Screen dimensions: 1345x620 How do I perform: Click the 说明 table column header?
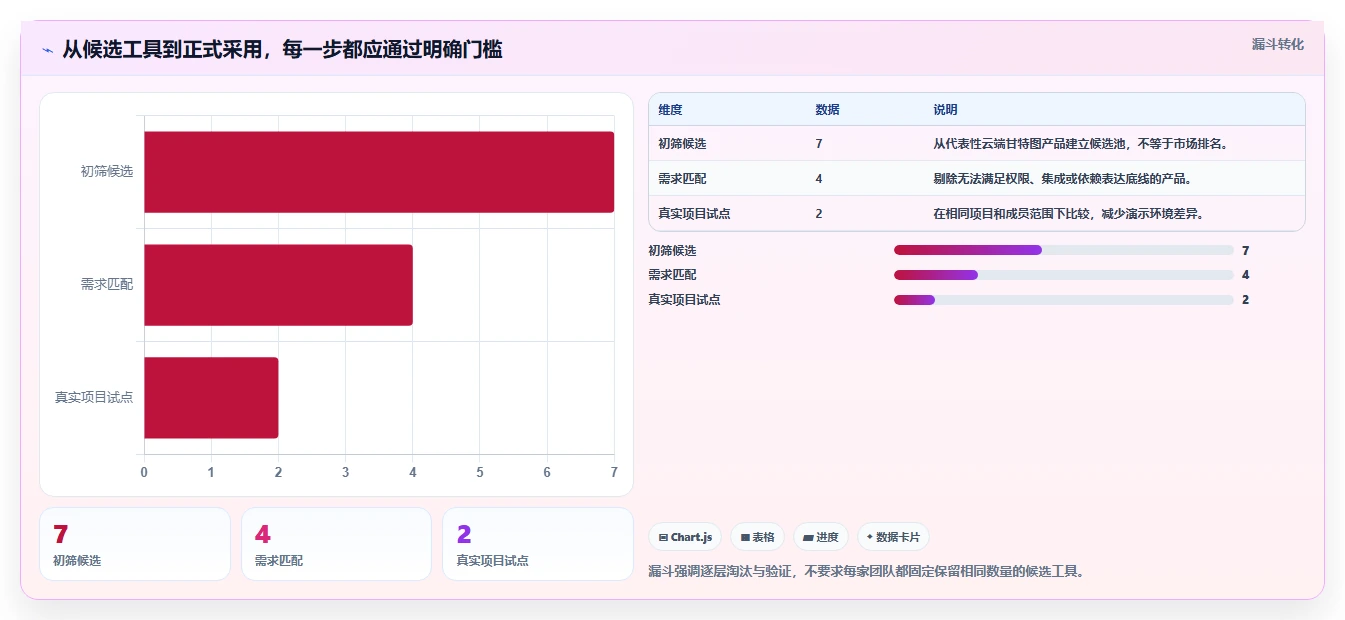(945, 109)
